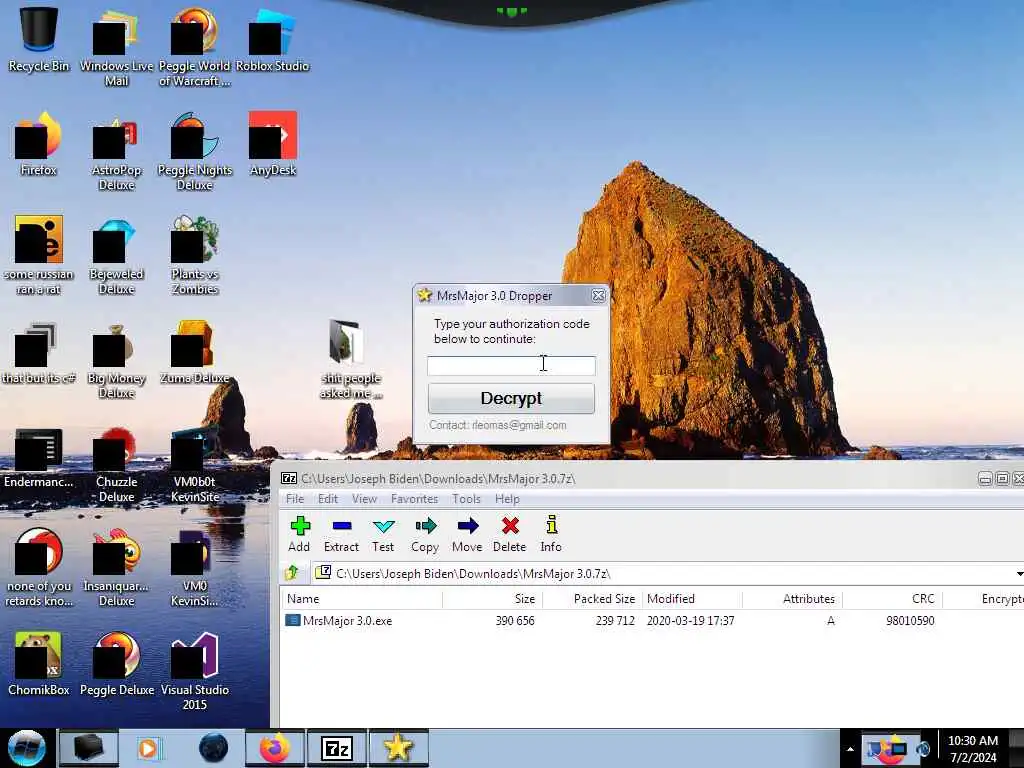
Task: Show hidden system tray icons
Action: click(x=850, y=749)
